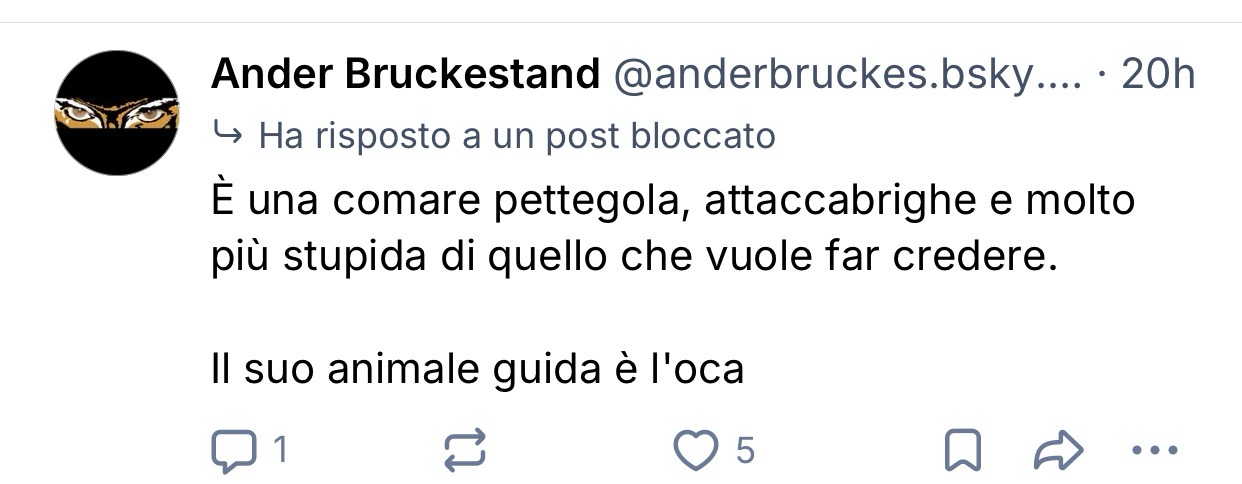1242x484 pixels.
Task: Click the line 'Il suo animale guida è l'oca'
Action: coord(478,369)
